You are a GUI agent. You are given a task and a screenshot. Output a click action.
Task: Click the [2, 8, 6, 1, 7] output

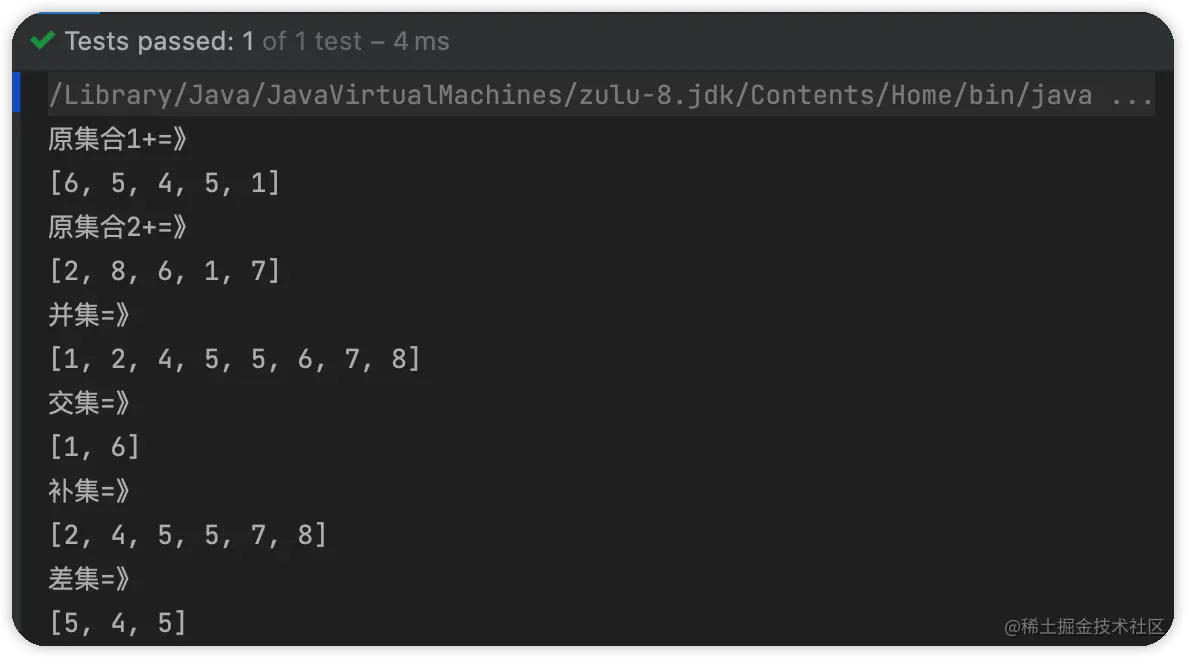click(164, 271)
